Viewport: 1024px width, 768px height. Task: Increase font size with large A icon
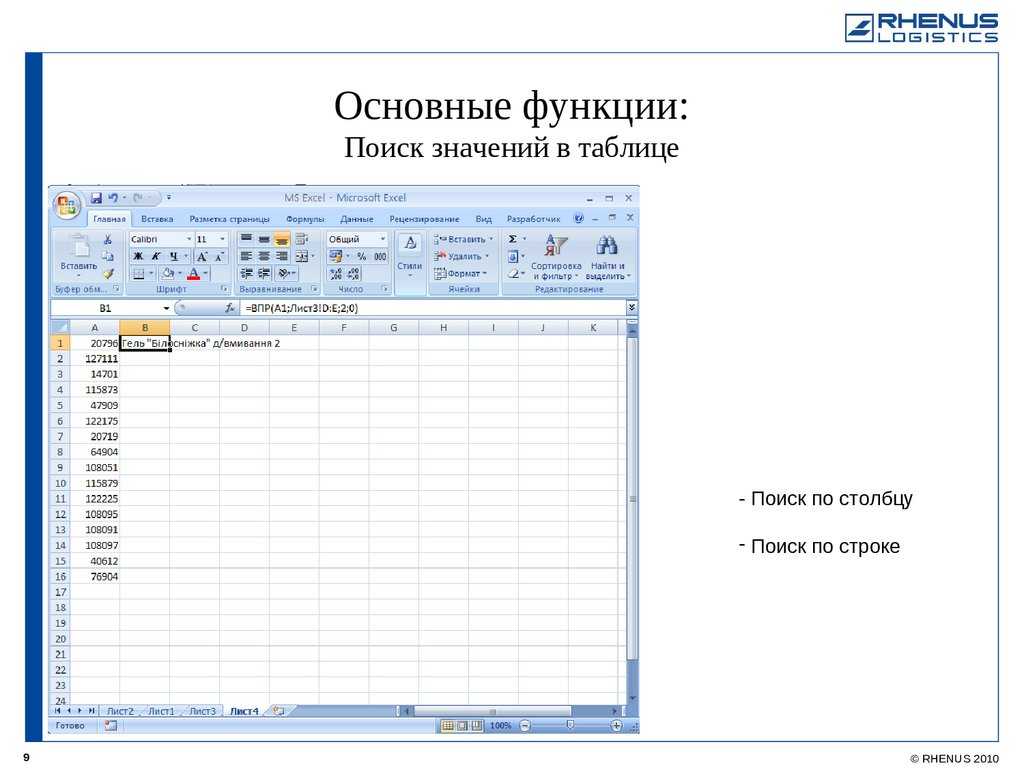coord(202,257)
